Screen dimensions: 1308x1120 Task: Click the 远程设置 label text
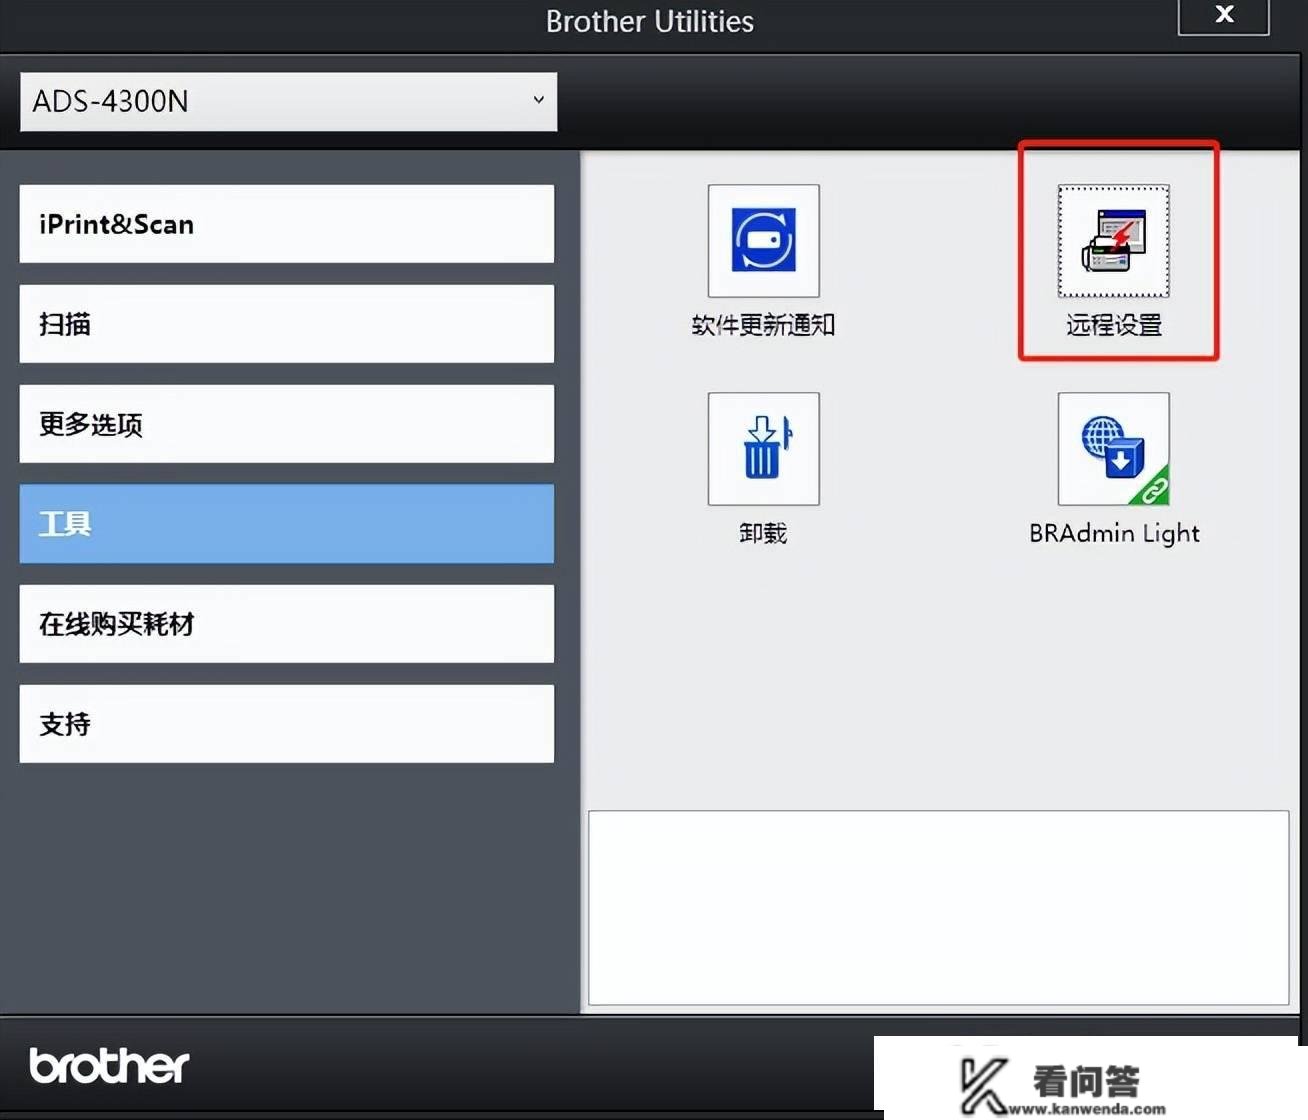click(x=1114, y=325)
